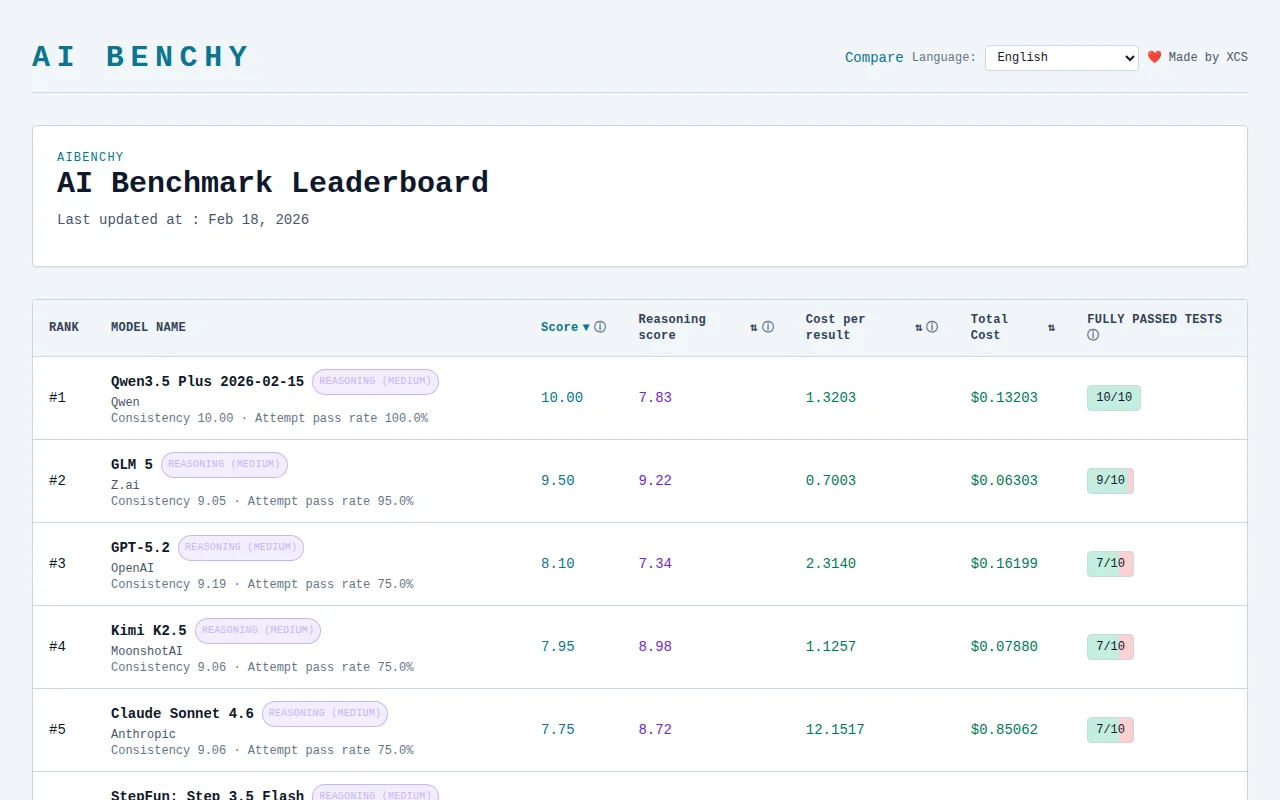Click the OpenAI provider label

coord(132,568)
